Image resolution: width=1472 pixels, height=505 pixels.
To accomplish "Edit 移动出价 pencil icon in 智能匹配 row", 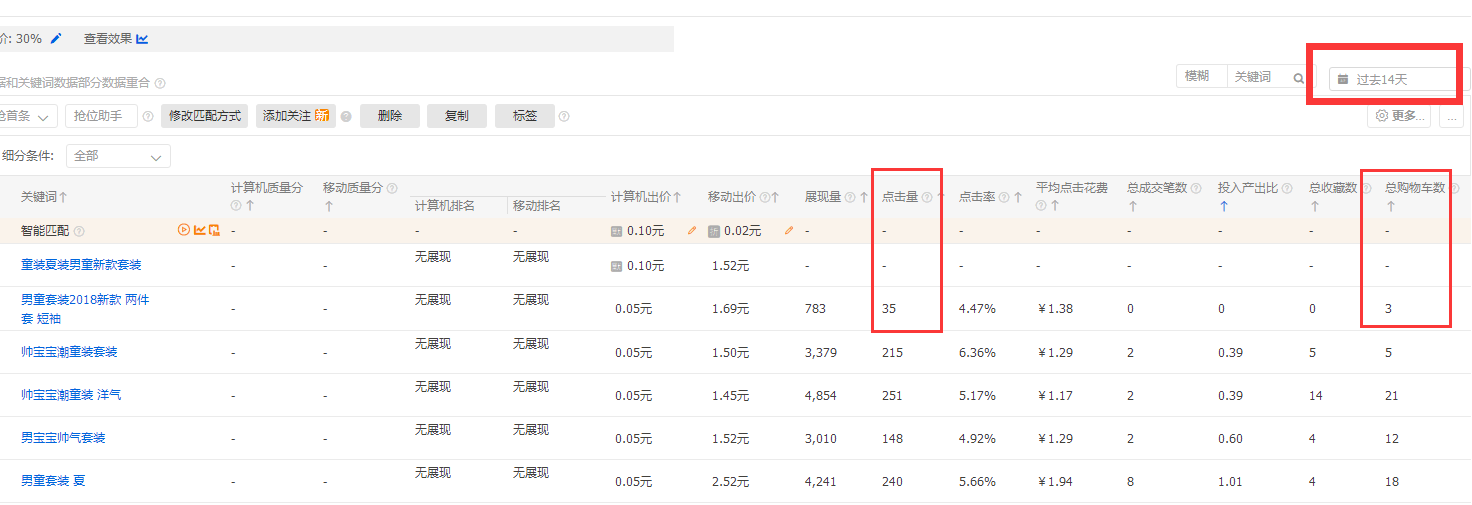I will tap(789, 231).
